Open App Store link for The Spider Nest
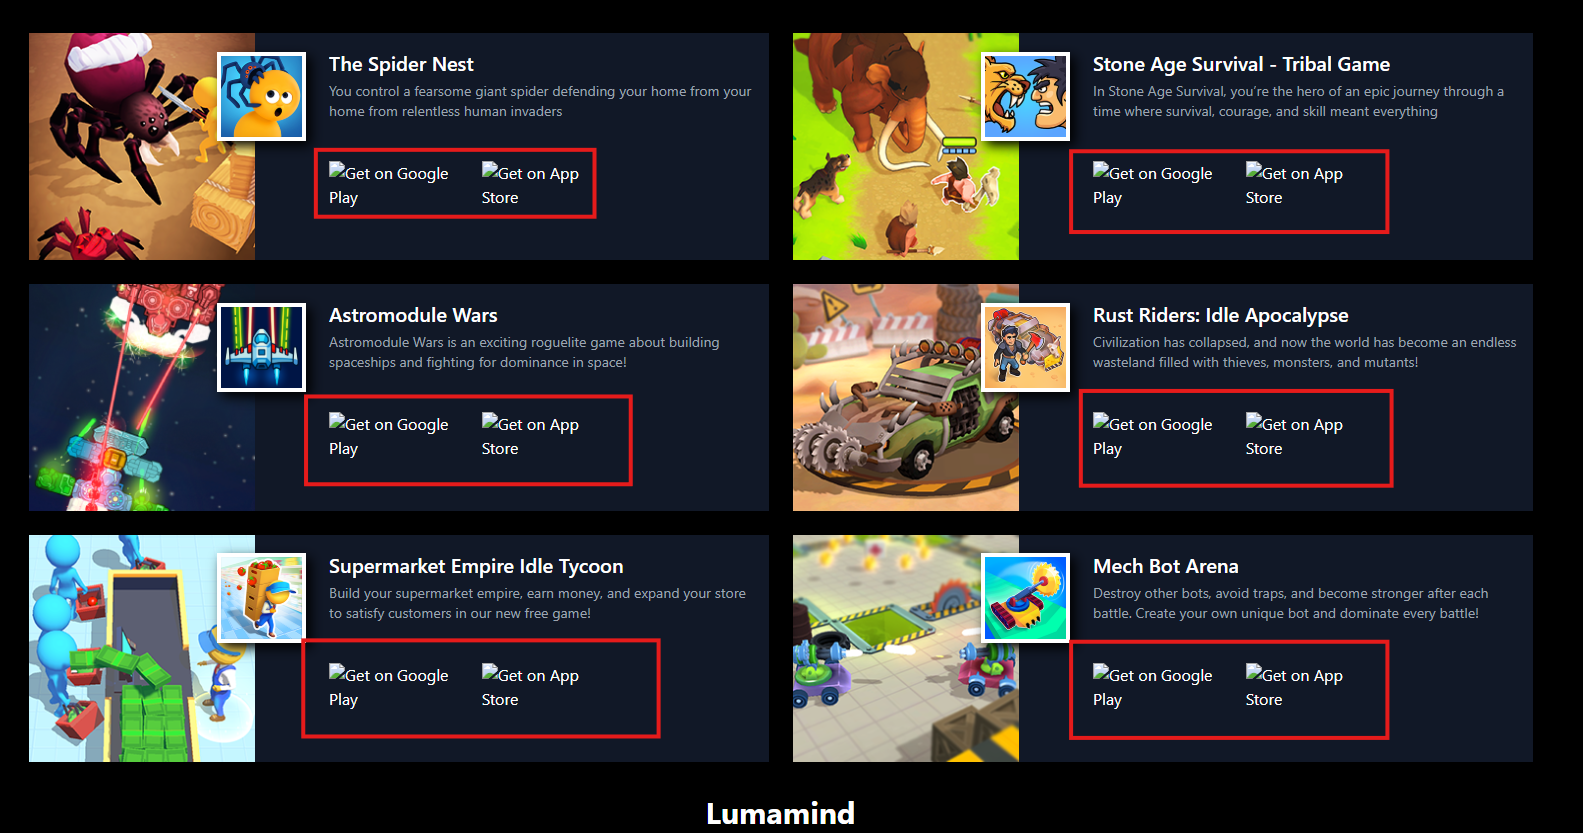The height and width of the screenshot is (833, 1583). pyautogui.click(x=531, y=185)
